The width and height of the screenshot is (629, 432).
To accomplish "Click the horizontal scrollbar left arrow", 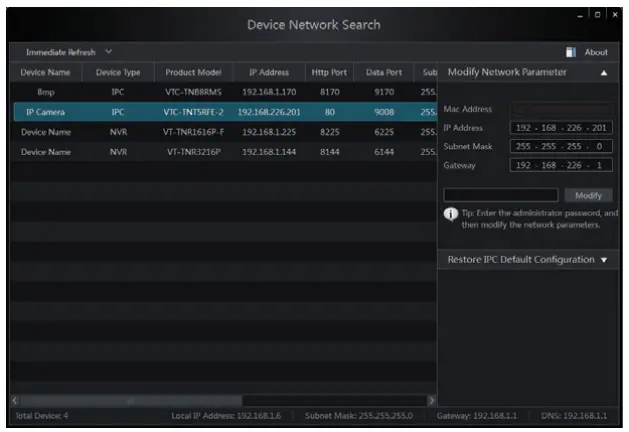I will click(15, 400).
